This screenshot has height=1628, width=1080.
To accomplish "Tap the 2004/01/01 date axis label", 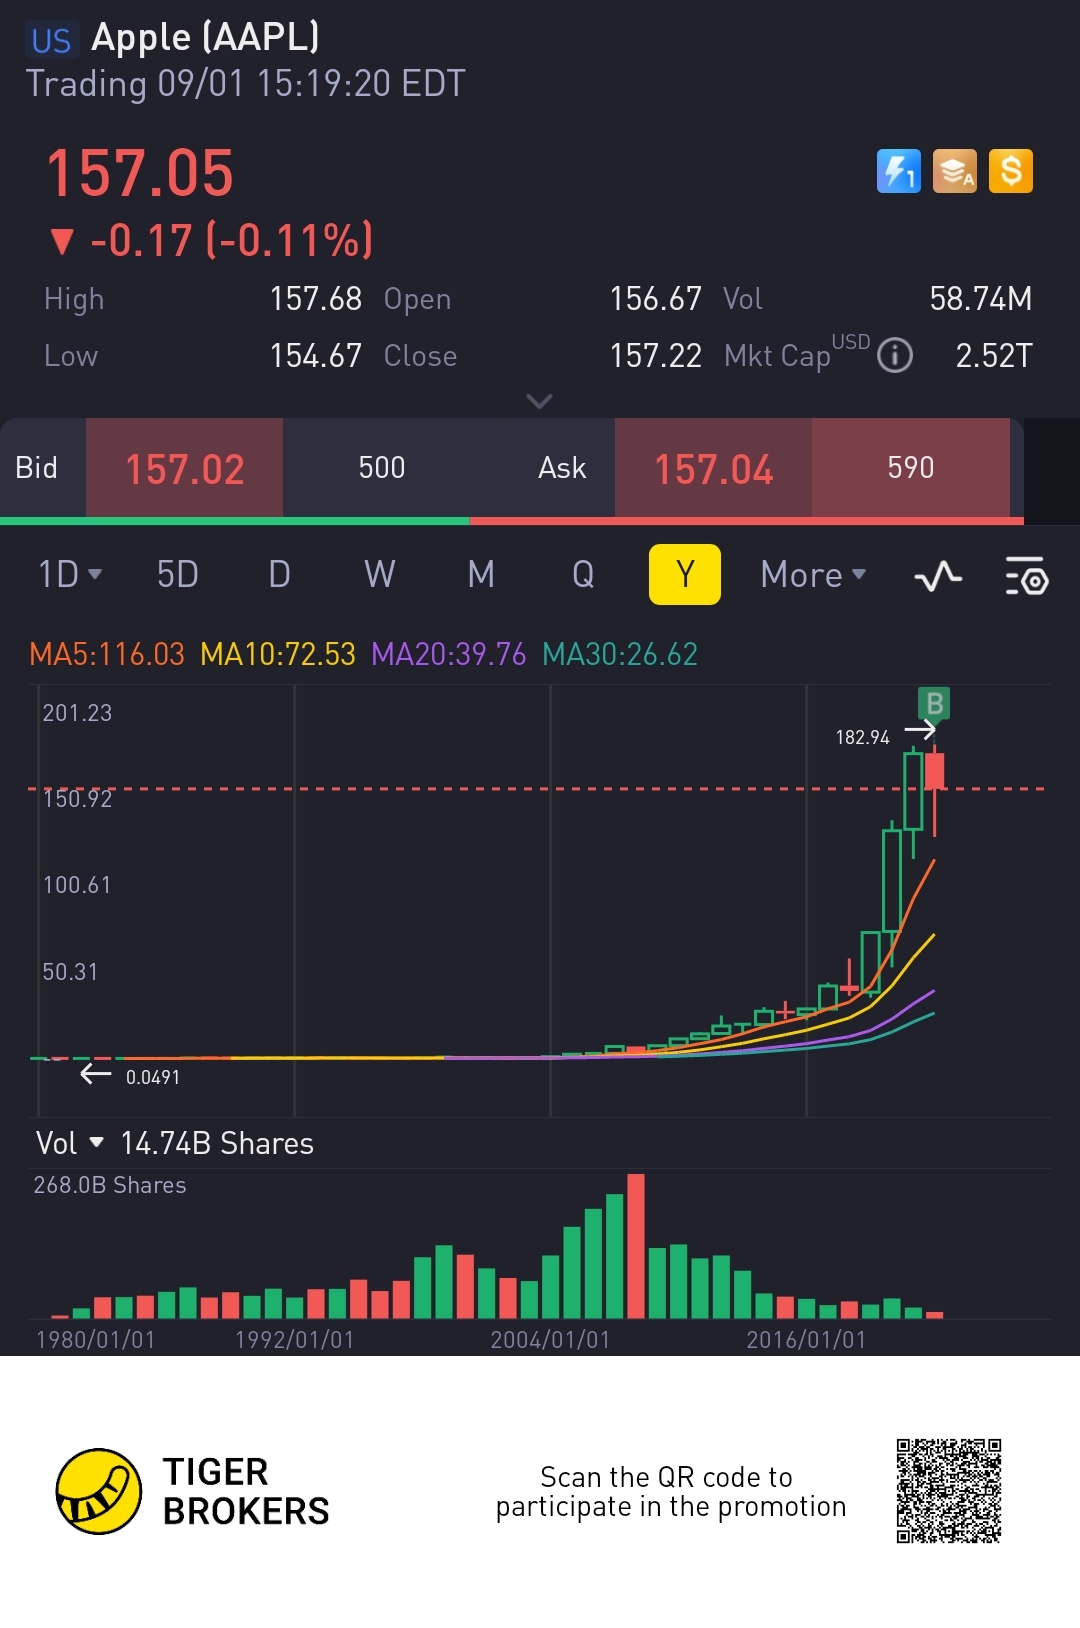I will pos(550,1339).
